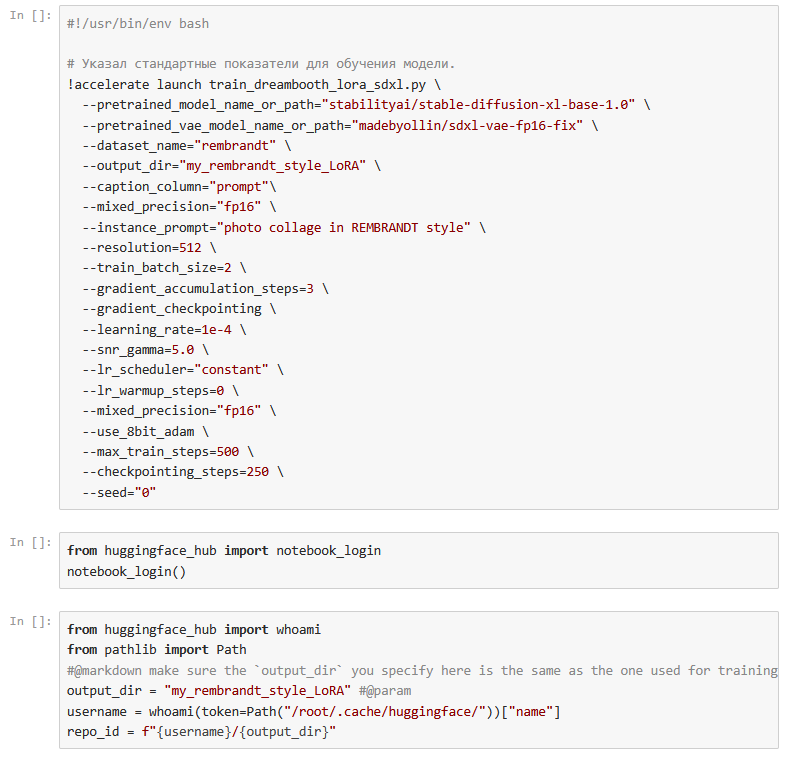Place cursor on the --max_train_steps=500 line
The height and width of the screenshot is (759, 789).
click(168, 452)
